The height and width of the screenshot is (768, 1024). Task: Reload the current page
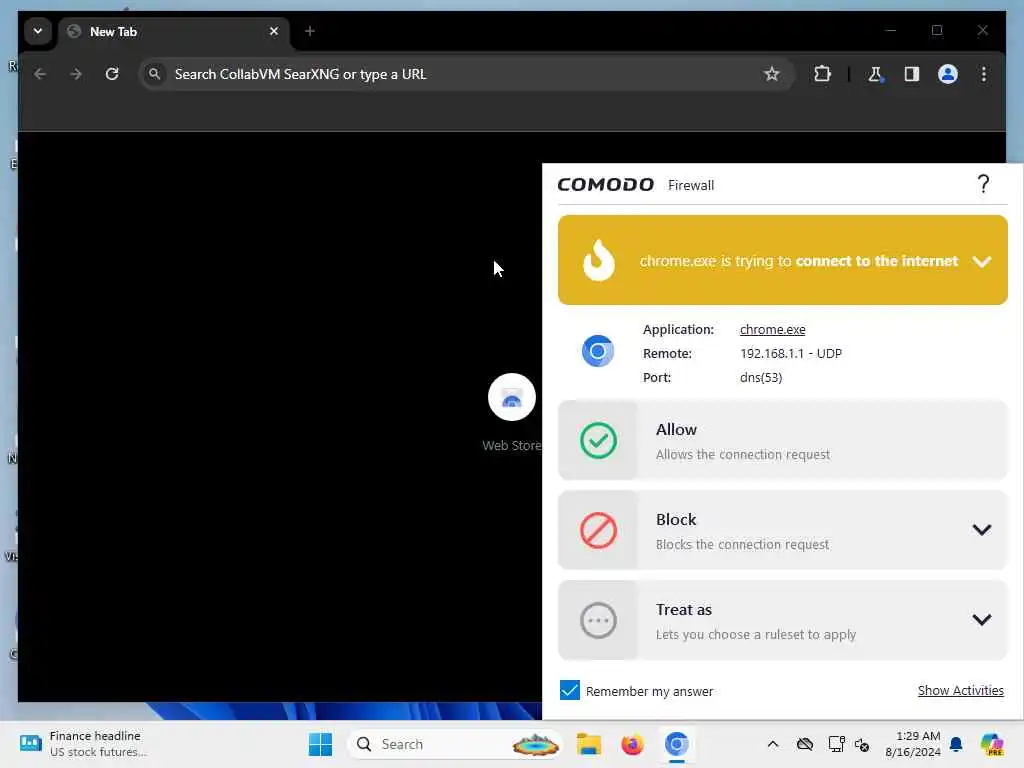pos(112,74)
